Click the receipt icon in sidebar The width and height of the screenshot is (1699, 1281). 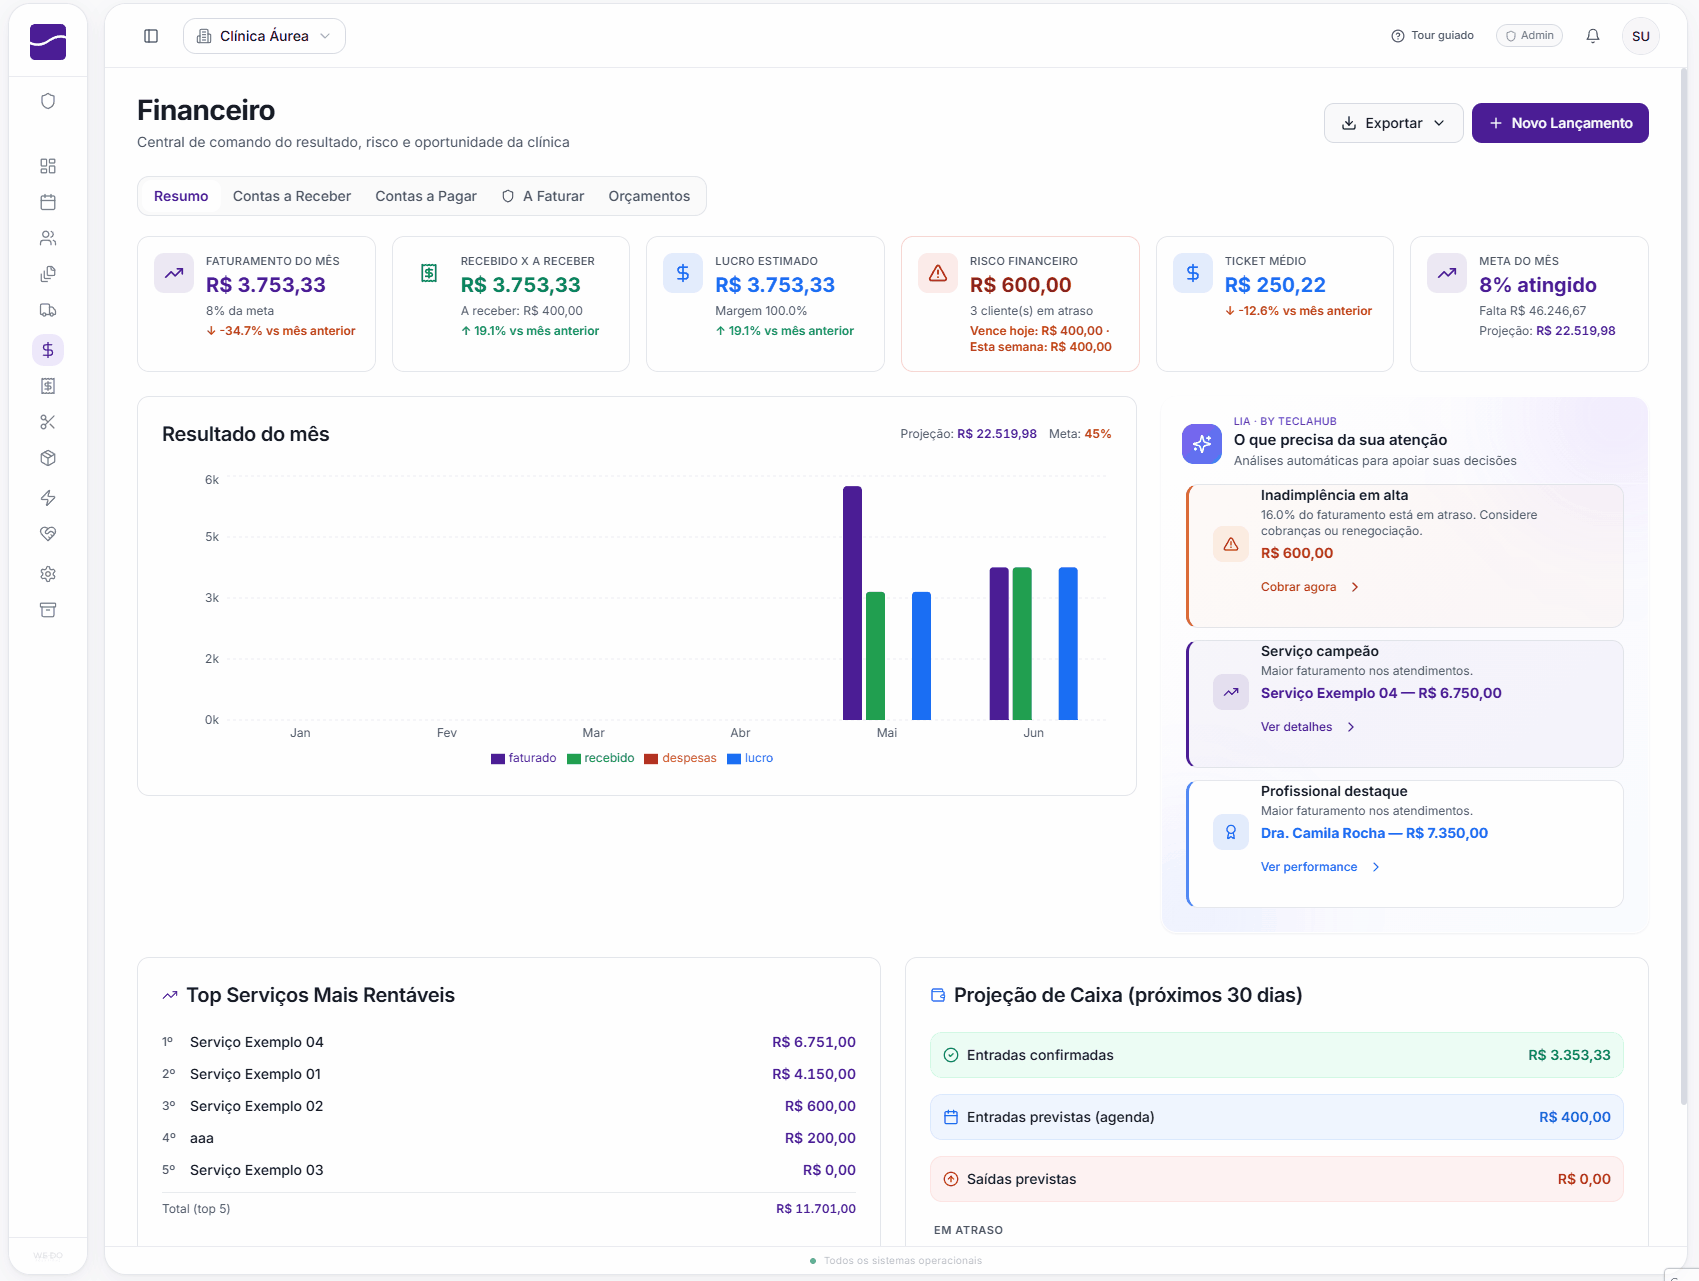(x=48, y=386)
